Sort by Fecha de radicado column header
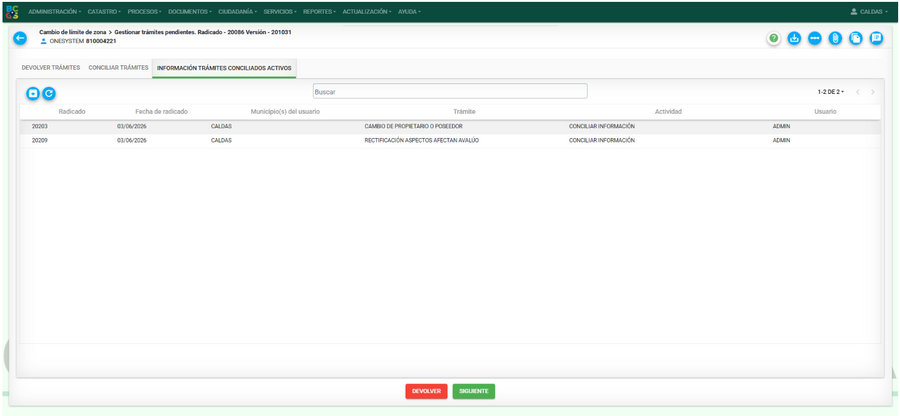Image resolution: width=900 pixels, height=416 pixels. click(x=161, y=111)
